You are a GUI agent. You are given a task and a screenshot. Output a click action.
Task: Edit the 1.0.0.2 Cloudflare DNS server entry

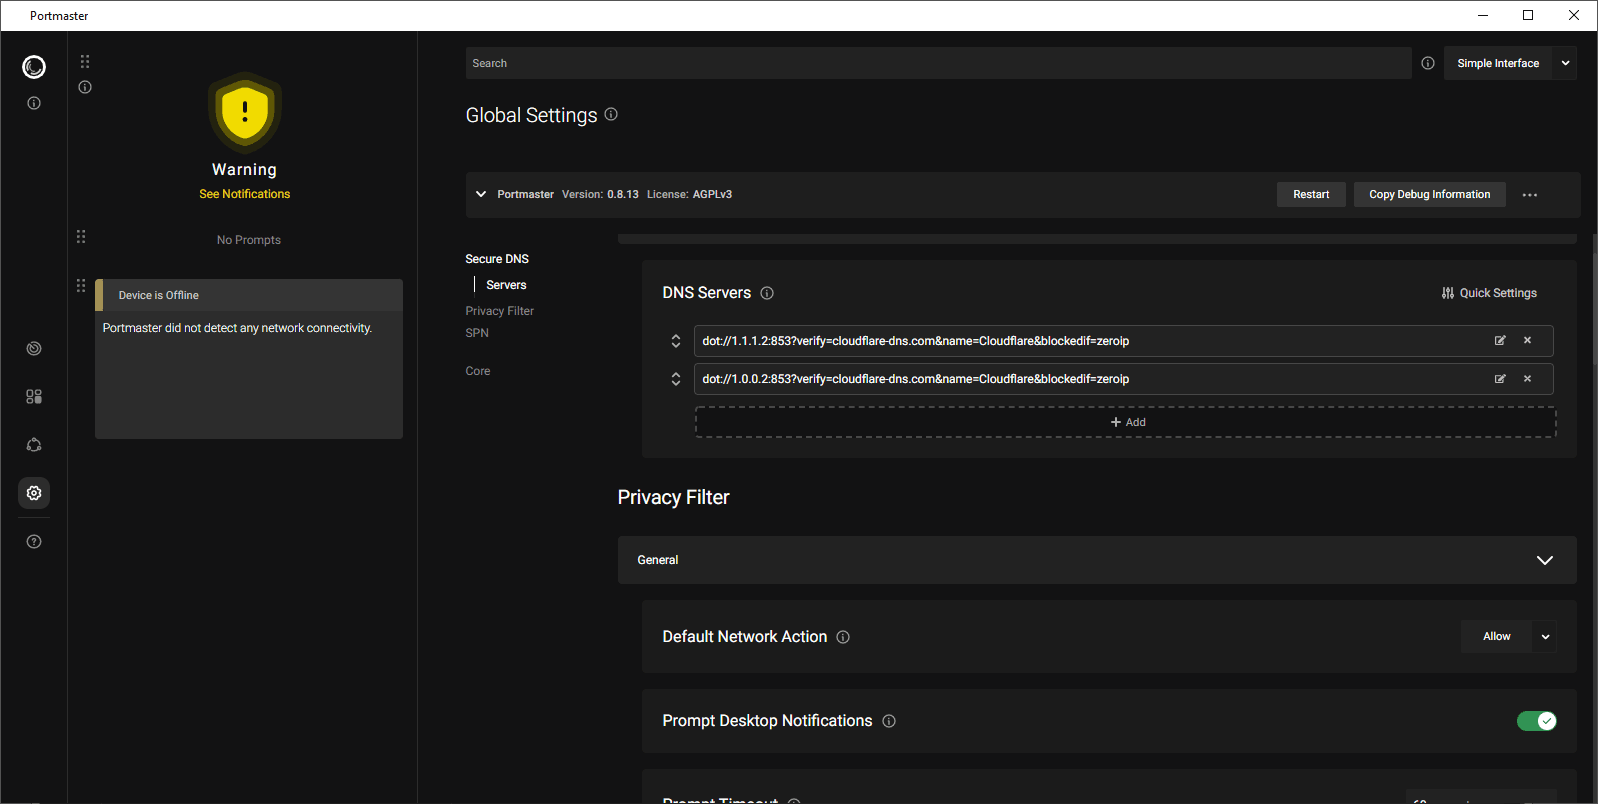click(1500, 379)
